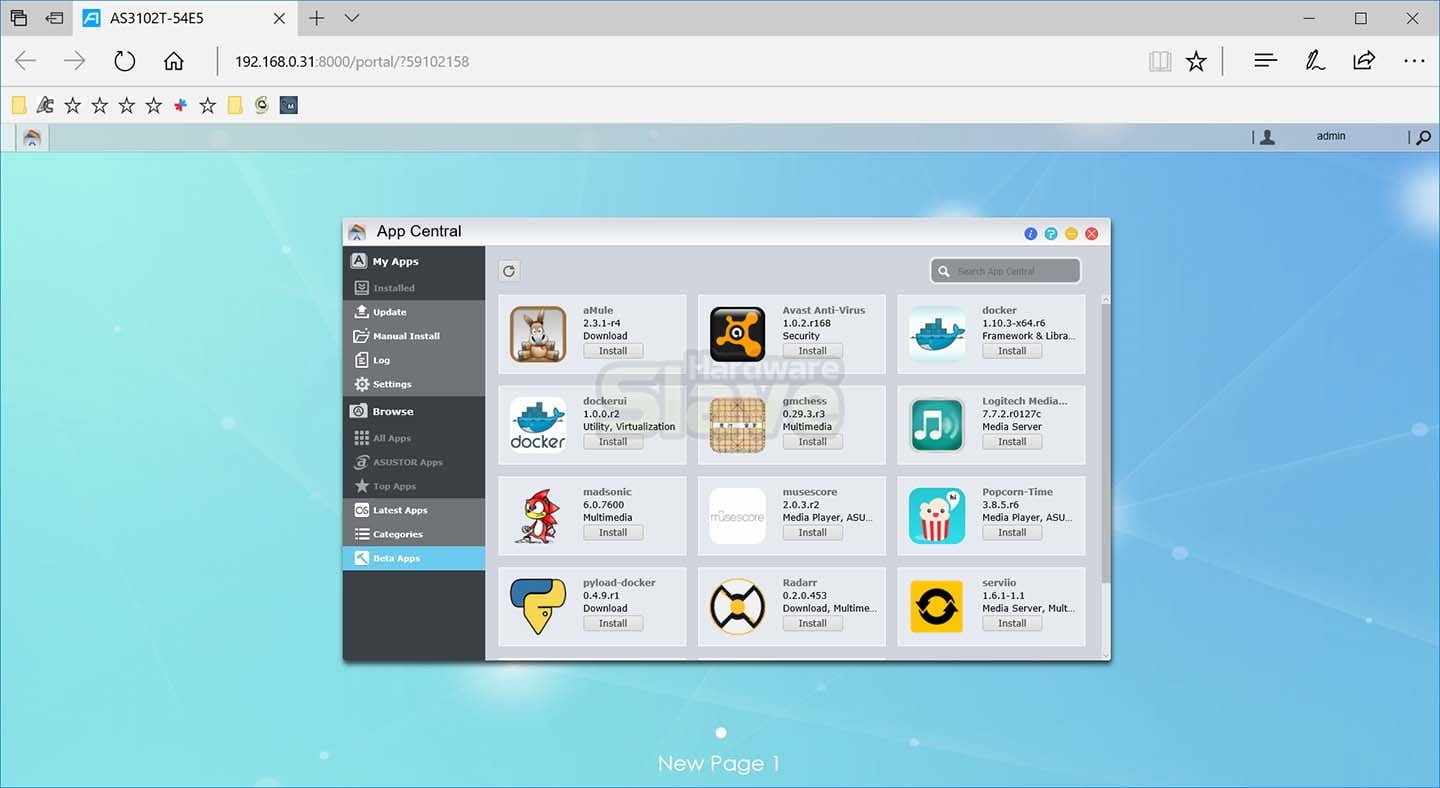Open the madsonic red hedgehog icon
Image resolution: width=1440 pixels, height=788 pixels.
[x=538, y=516]
